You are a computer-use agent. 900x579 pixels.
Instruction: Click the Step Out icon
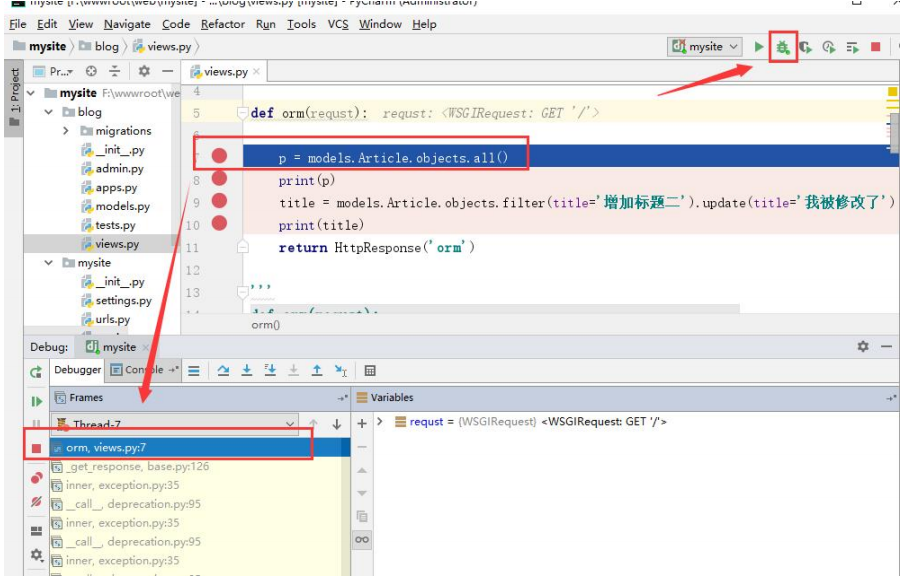317,371
